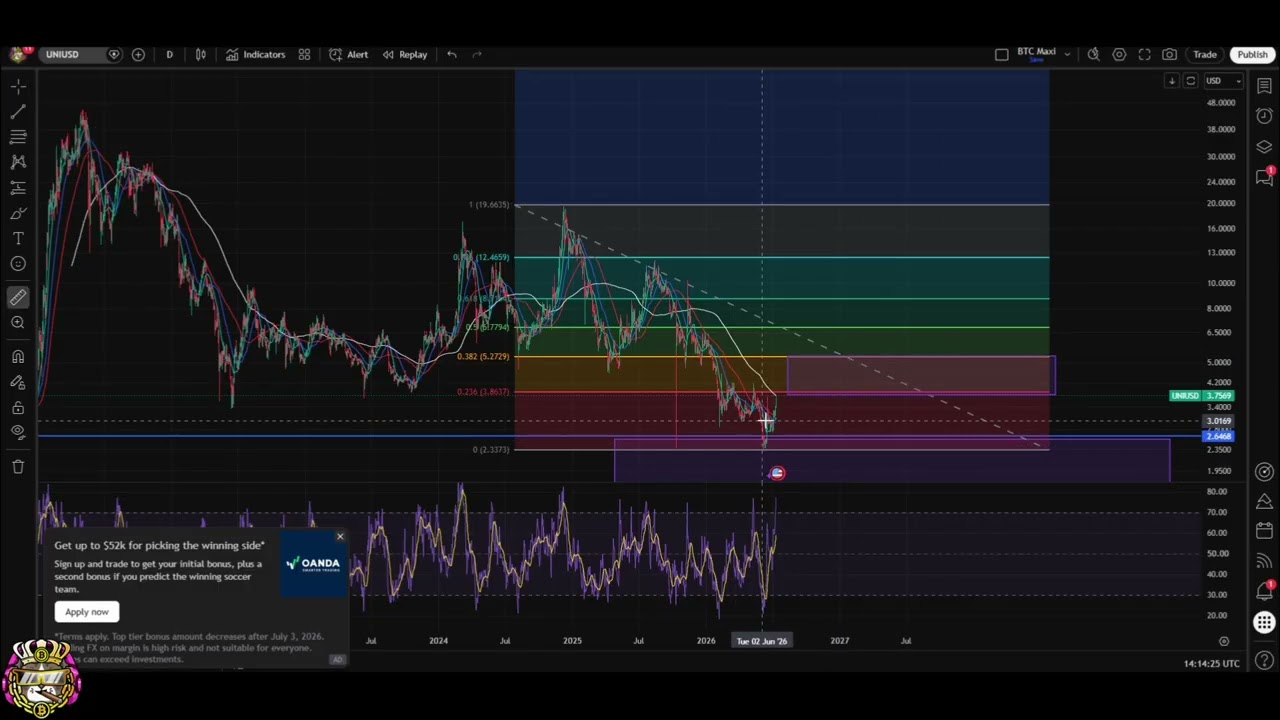Viewport: 1280px width, 720px height.
Task: Click the UNIUSD 3.7569 price label
Action: coord(1203,395)
